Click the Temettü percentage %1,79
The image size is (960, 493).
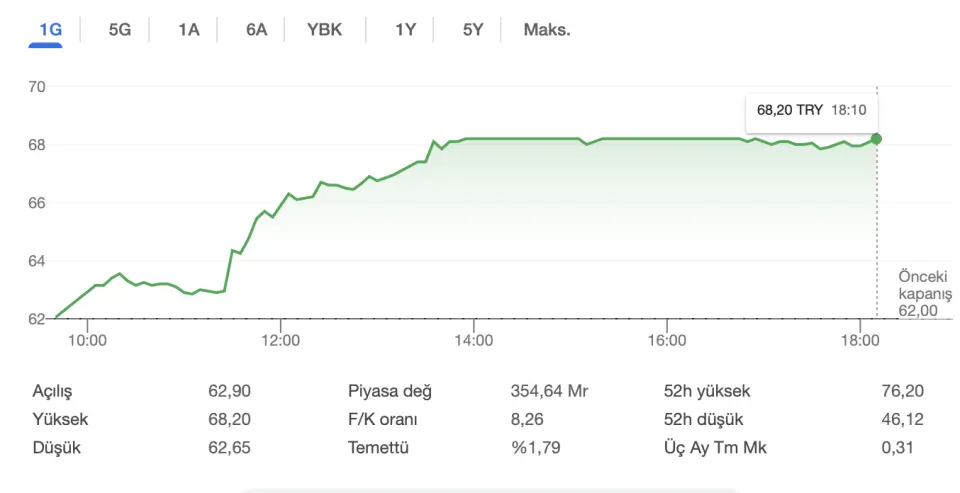click(x=536, y=448)
